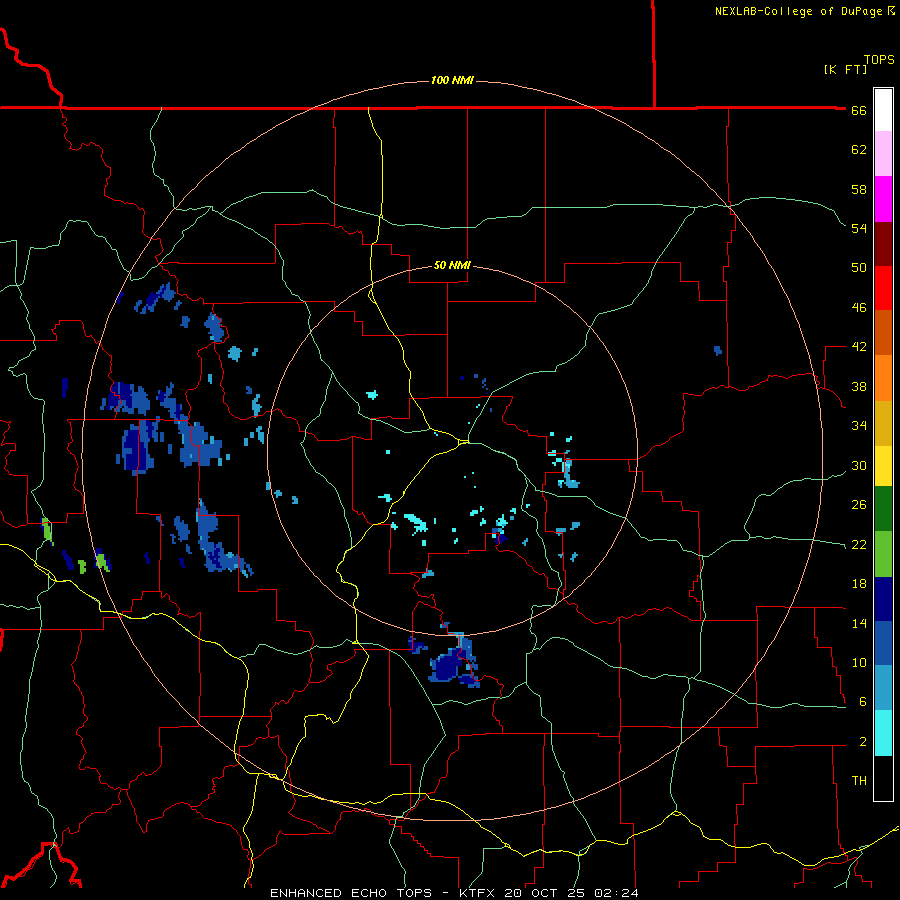Select the light pink legend color block
900x900 pixels.
(883, 153)
